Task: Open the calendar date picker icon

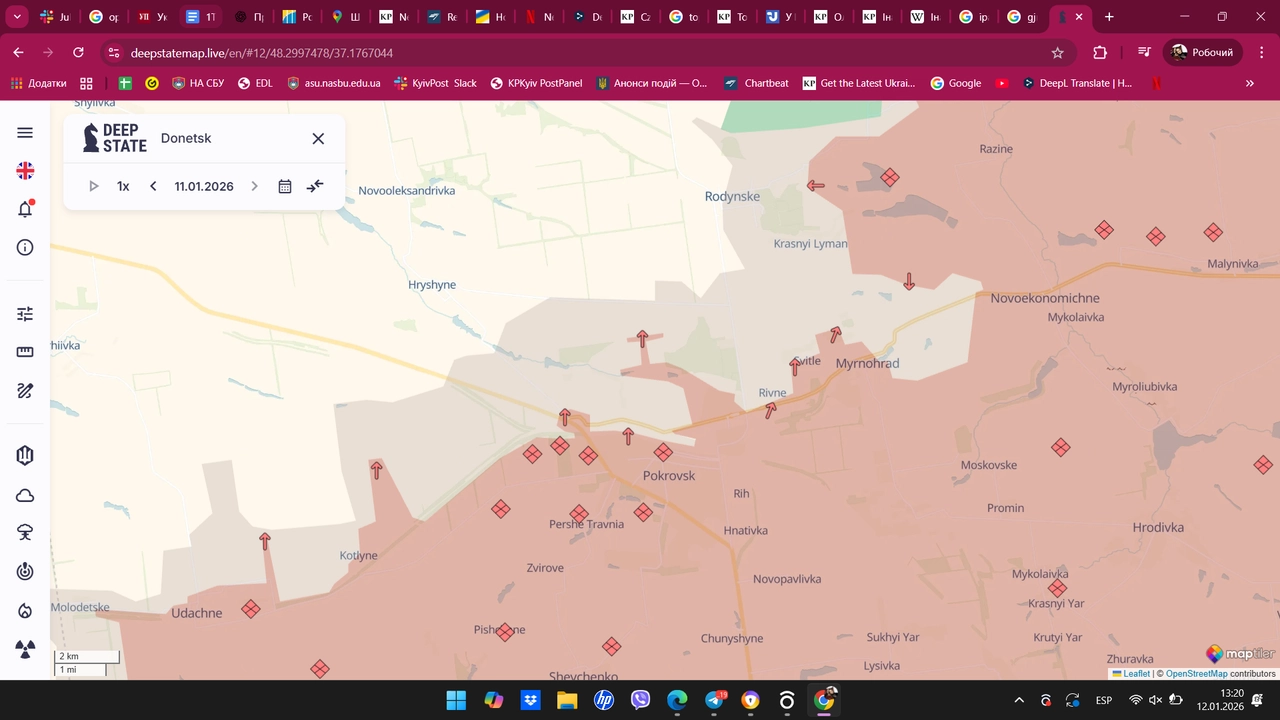Action: (x=285, y=186)
